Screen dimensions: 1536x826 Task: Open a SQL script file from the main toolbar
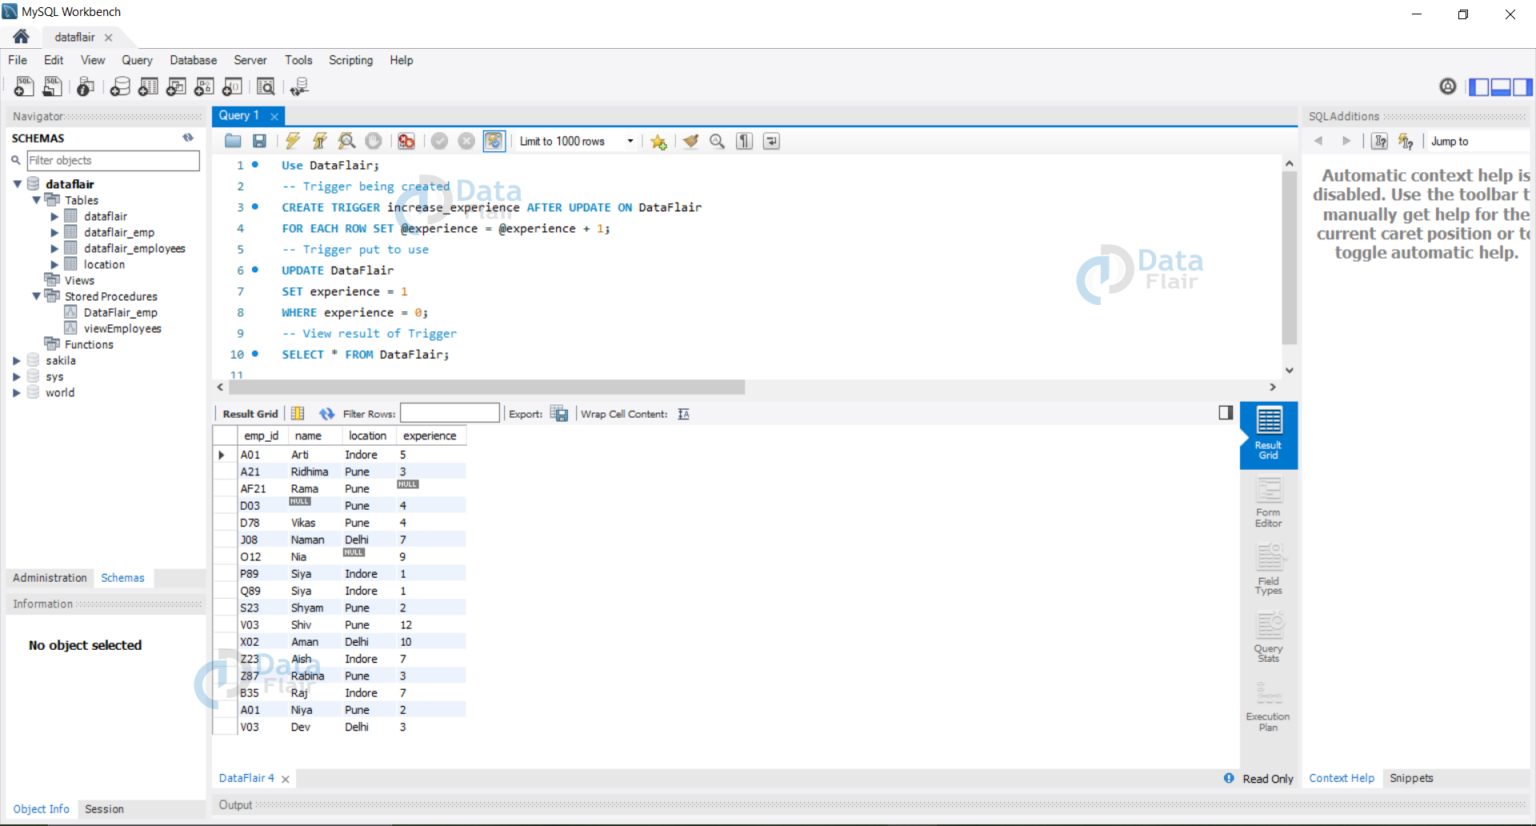52,87
